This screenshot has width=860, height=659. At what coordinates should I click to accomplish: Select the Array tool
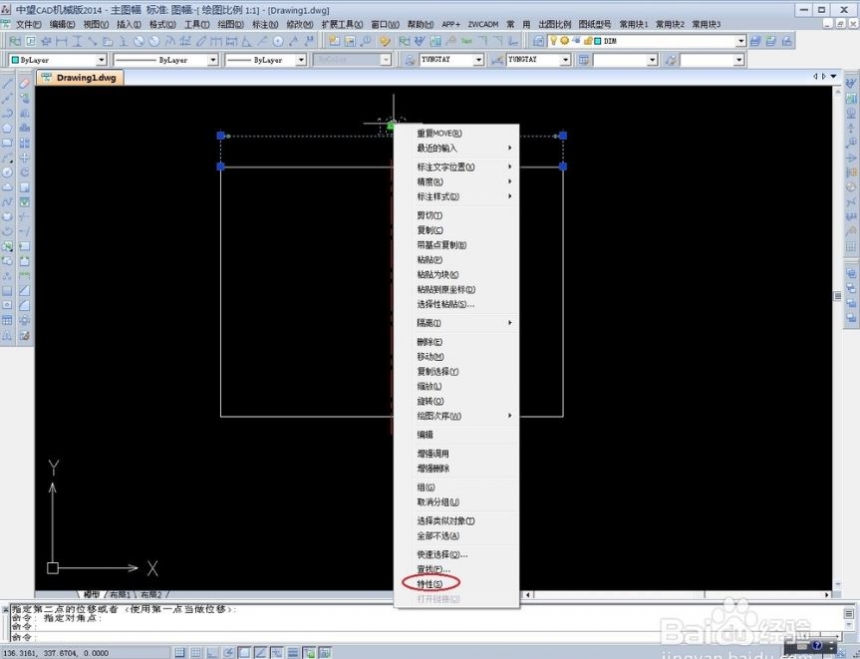24,143
